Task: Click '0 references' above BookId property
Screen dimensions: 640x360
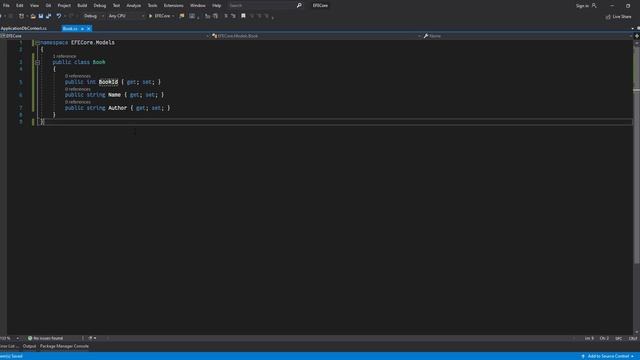Action: [x=78, y=76]
